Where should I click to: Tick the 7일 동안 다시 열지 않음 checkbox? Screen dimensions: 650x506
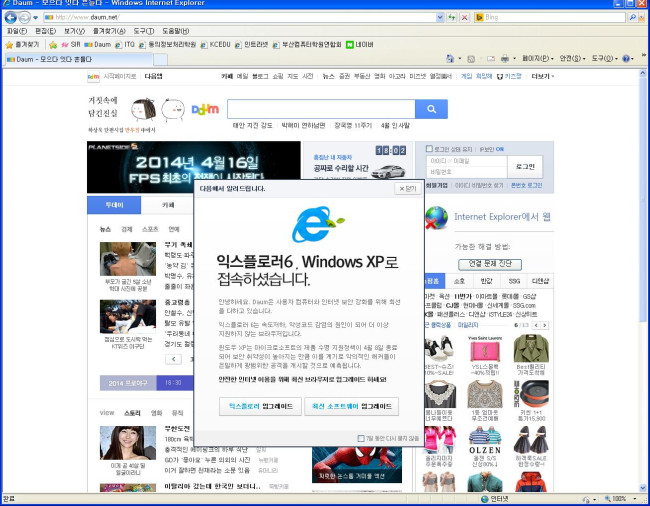point(361,438)
